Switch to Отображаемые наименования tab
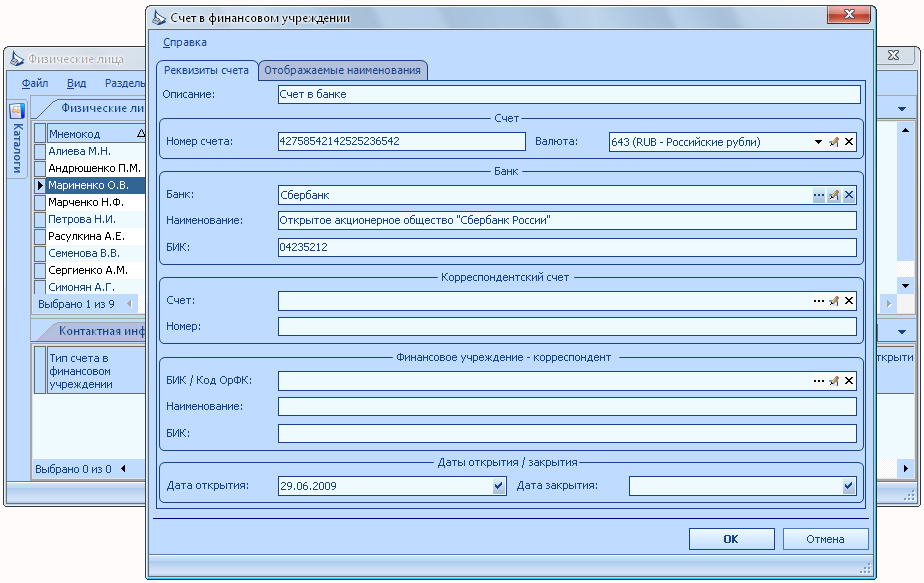The width and height of the screenshot is (924, 583). [x=342, y=70]
